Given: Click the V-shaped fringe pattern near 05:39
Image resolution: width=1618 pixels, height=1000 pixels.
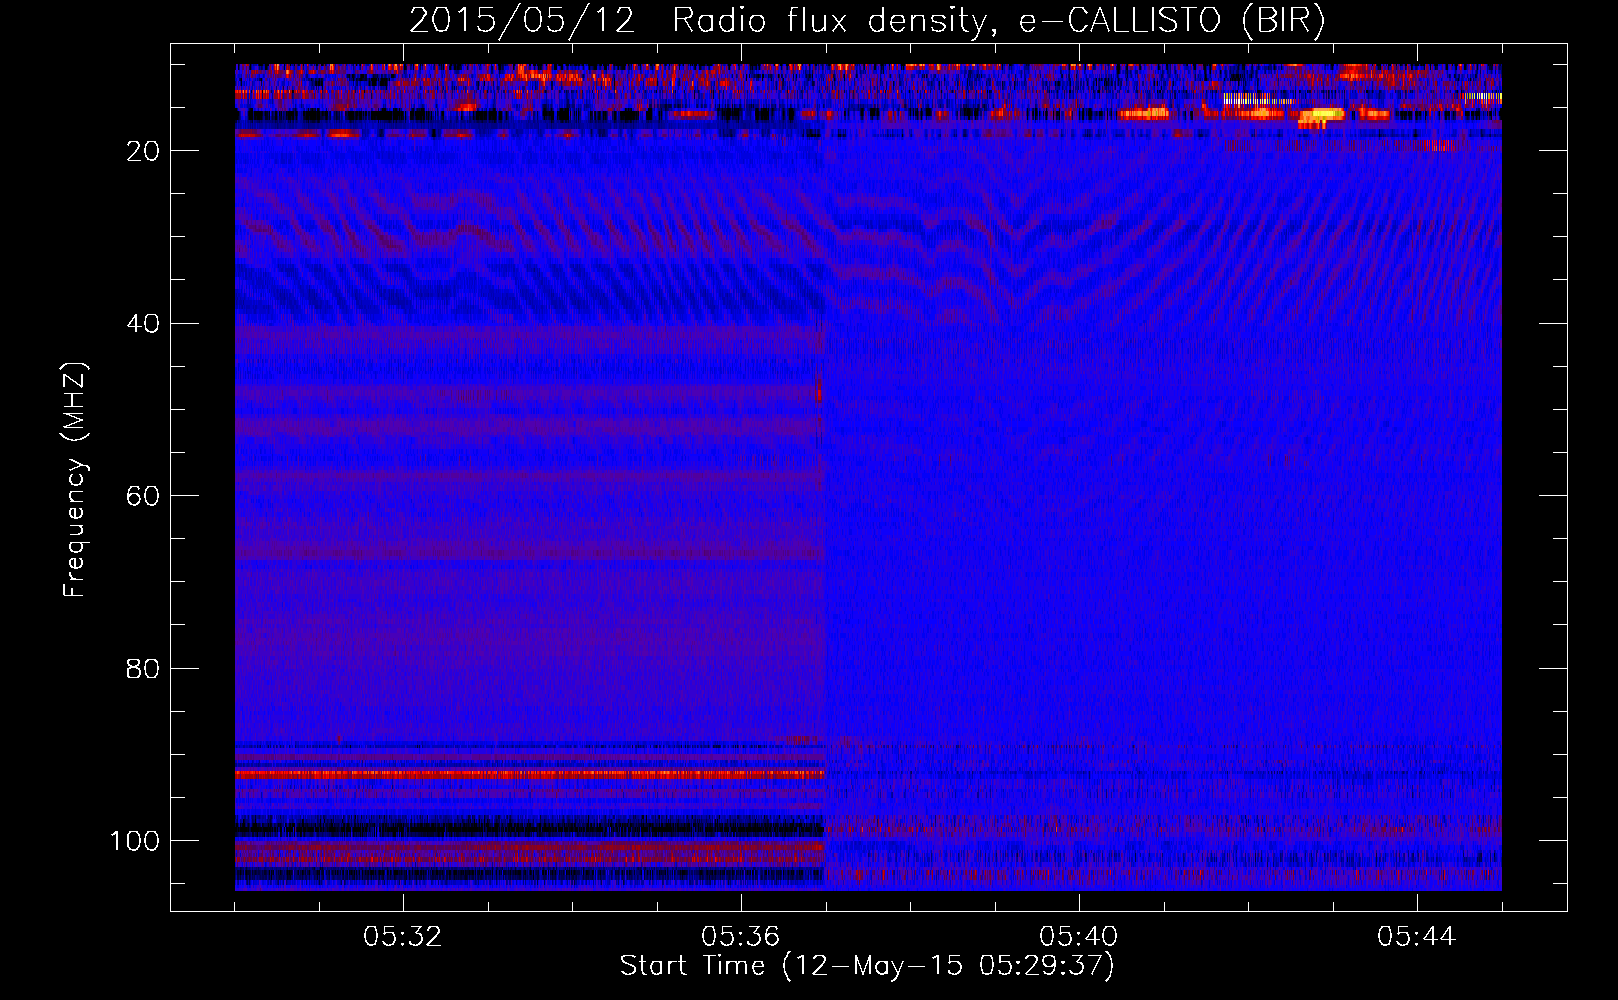Looking at the screenshot, I should click(1018, 250).
